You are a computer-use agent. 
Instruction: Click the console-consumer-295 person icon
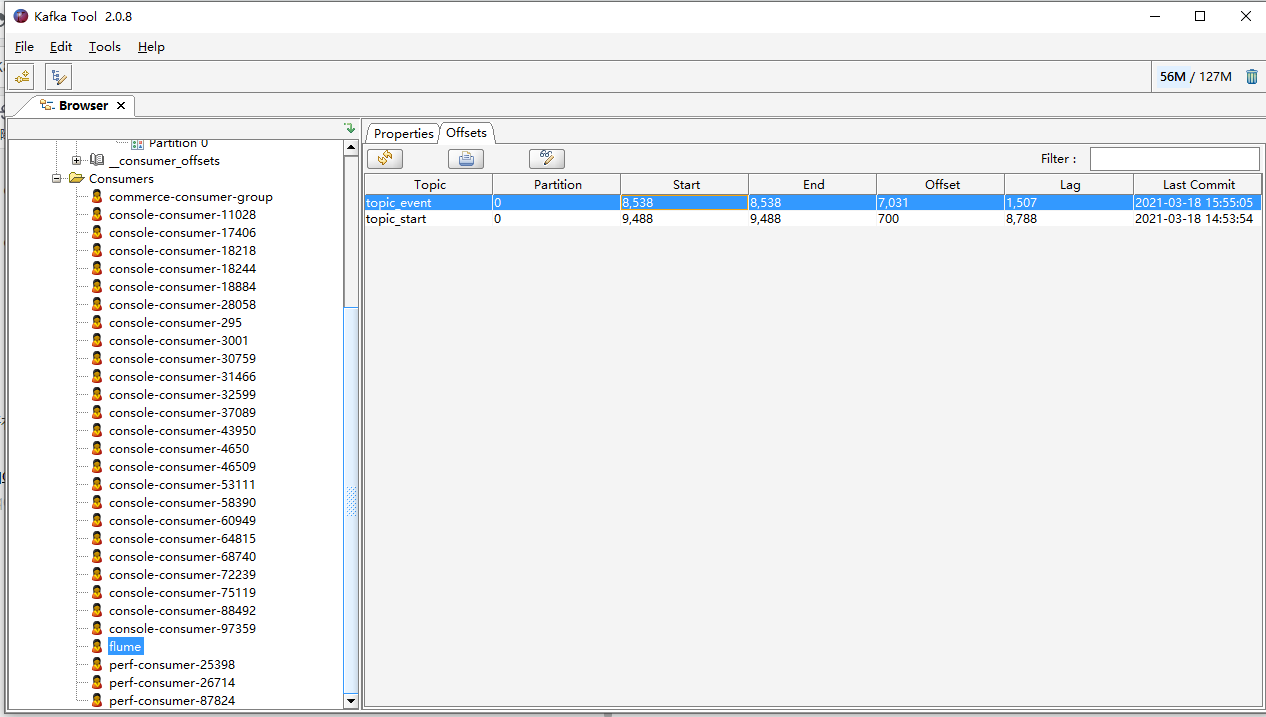point(97,323)
